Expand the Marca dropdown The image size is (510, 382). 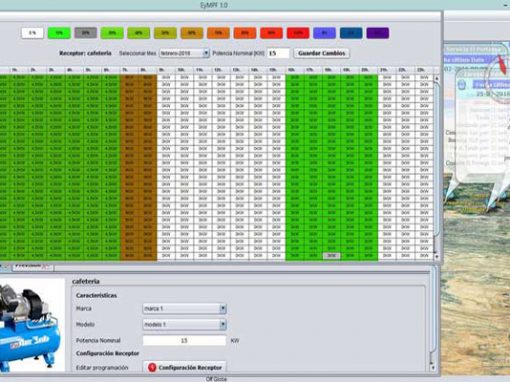click(x=184, y=309)
